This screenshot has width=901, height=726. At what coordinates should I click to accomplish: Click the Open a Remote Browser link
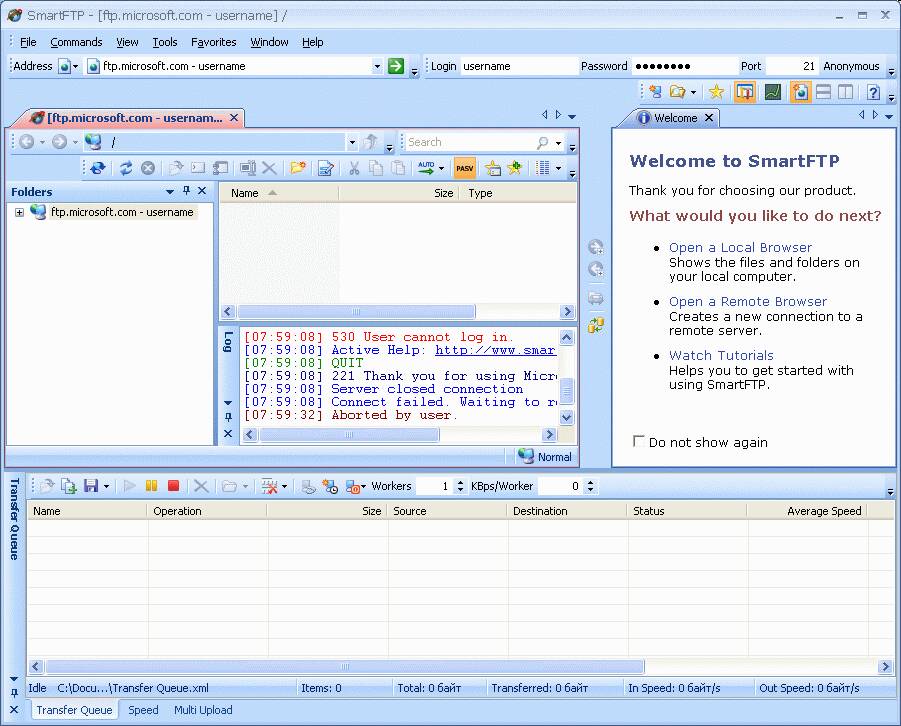[x=748, y=301]
